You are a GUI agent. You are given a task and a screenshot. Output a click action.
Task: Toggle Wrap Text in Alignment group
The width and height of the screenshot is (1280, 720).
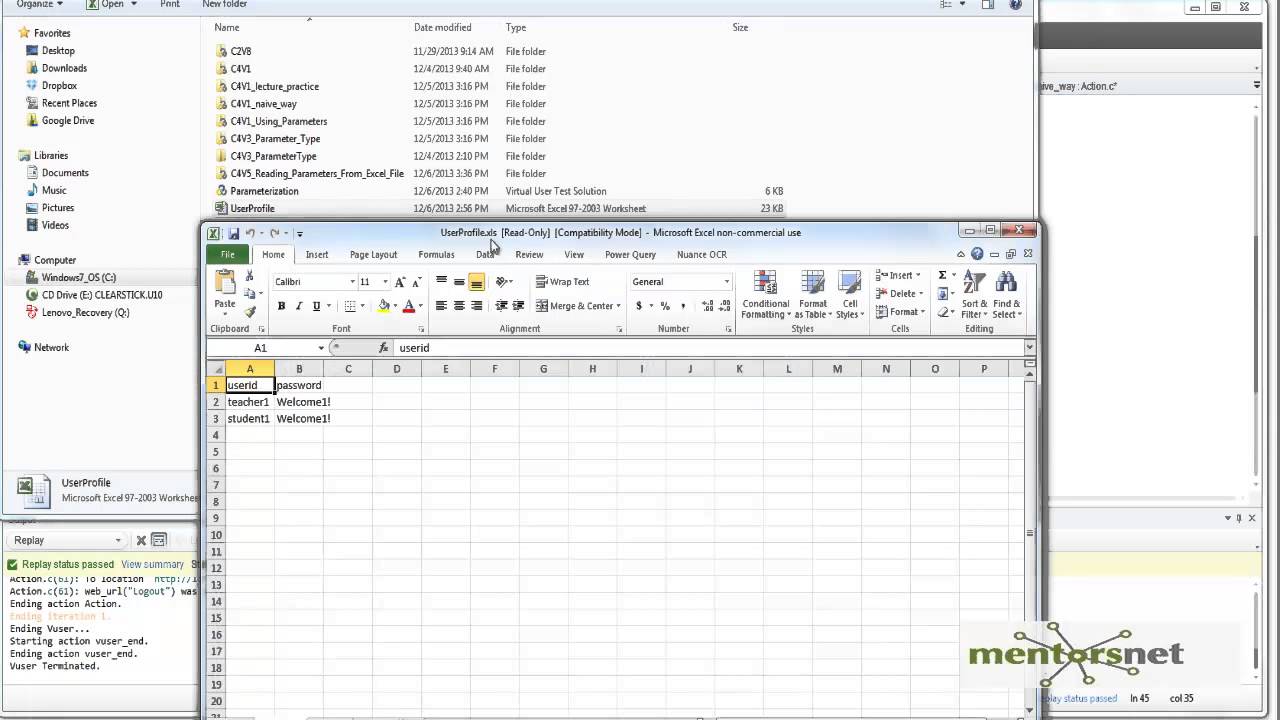563,282
